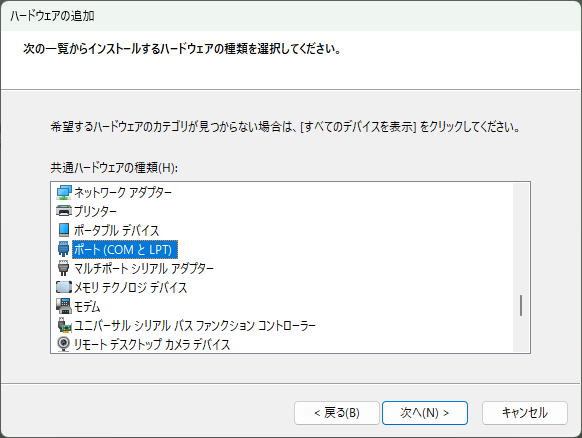Click the メモリ テクノロジ デバイス icon
582x438 pixels.
[x=63, y=287]
